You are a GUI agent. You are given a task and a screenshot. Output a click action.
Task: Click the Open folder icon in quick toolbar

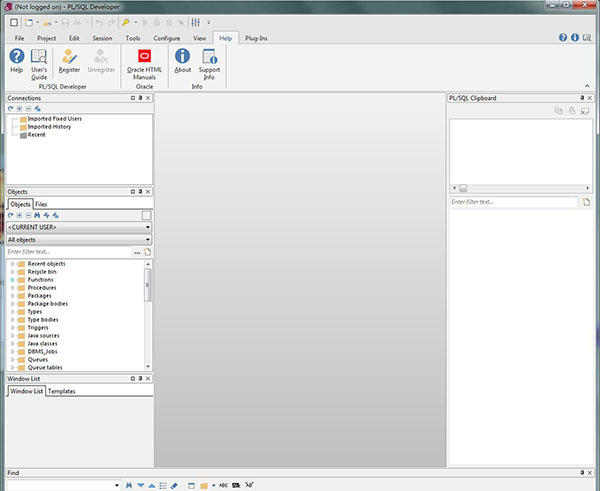click(x=47, y=23)
